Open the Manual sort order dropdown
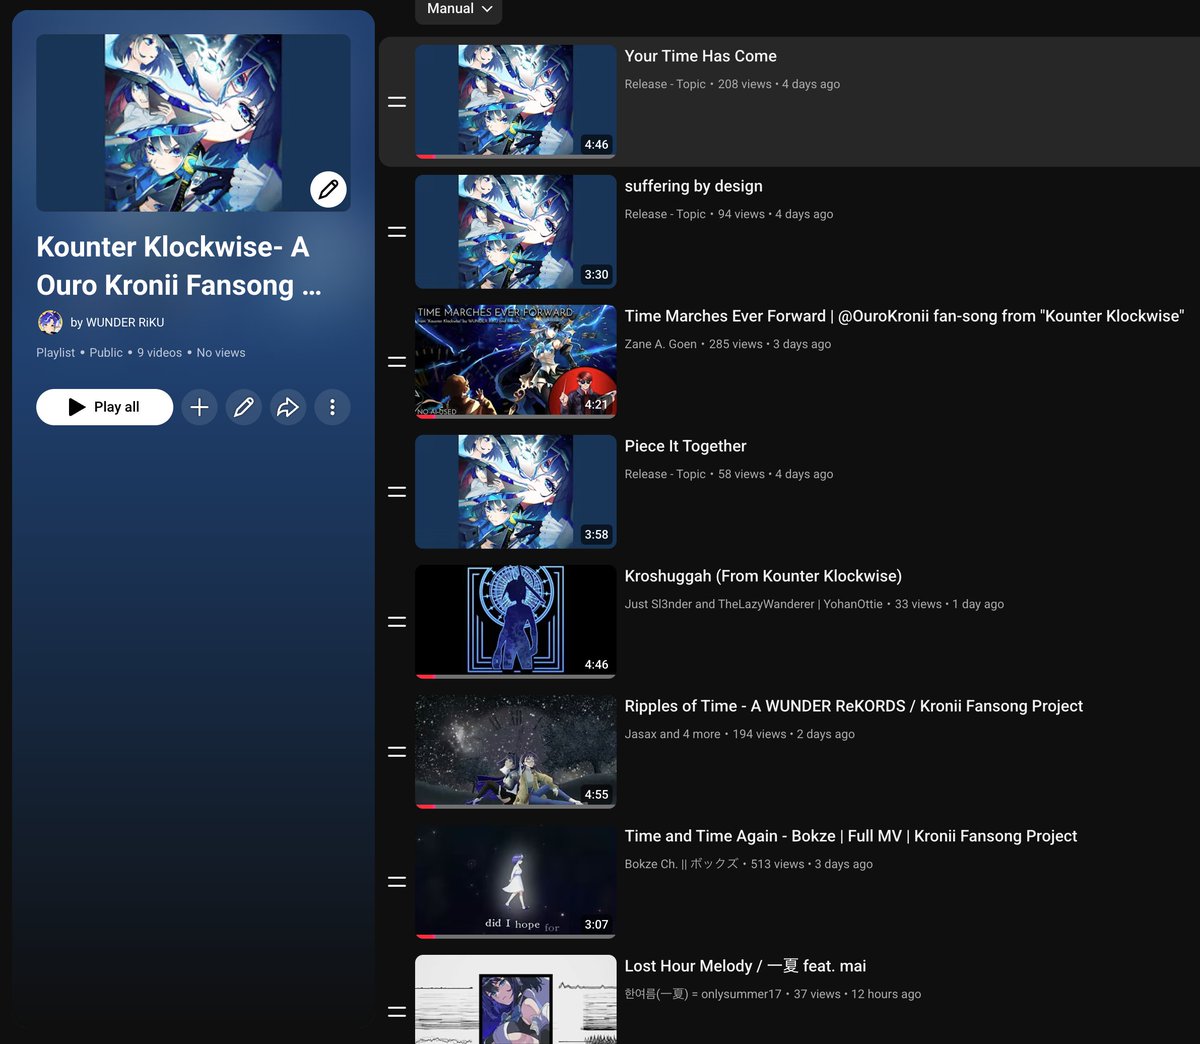 click(x=459, y=9)
